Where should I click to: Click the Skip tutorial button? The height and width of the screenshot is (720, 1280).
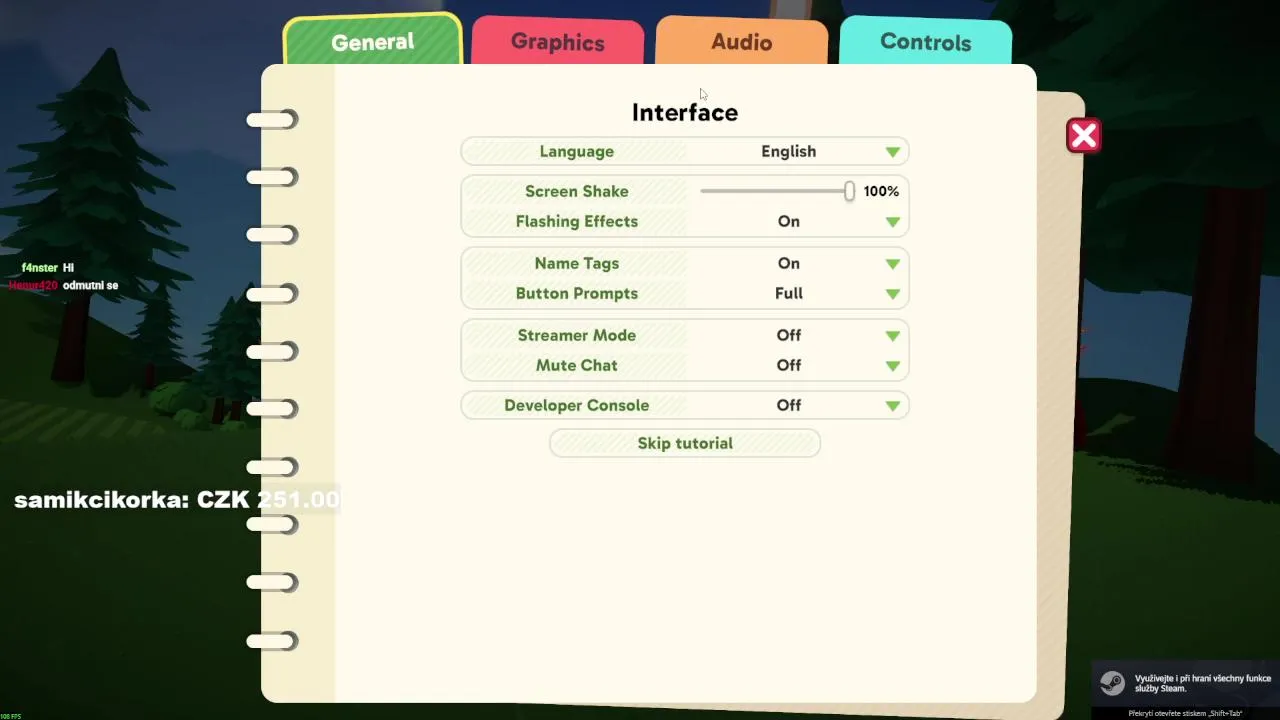point(685,443)
